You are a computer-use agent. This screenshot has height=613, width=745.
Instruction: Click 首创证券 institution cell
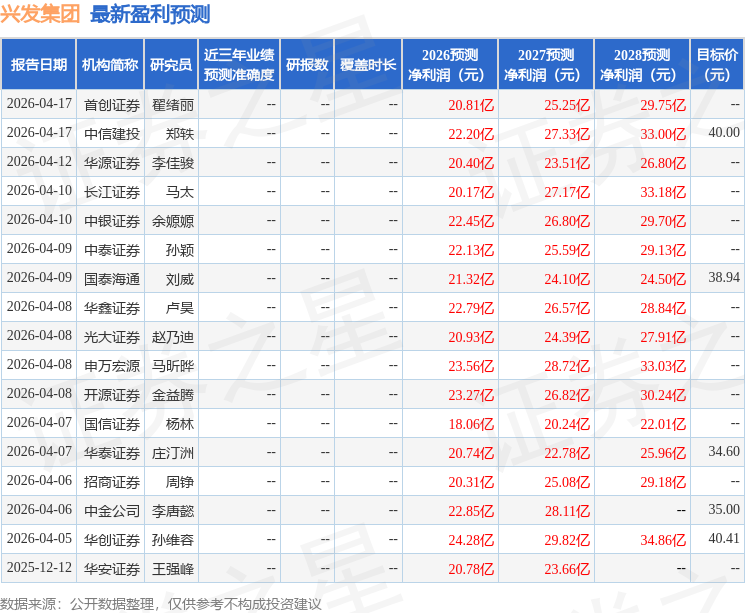(112, 105)
